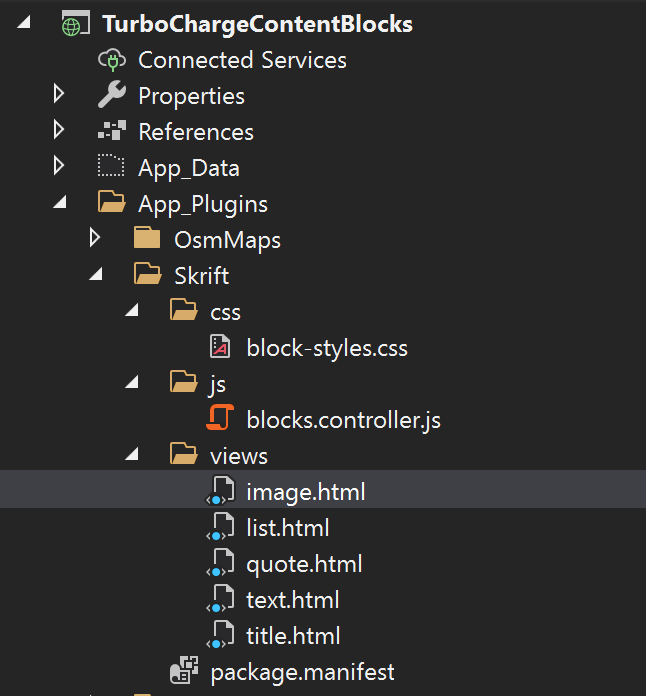Collapse the views folder arrow

(x=132, y=454)
